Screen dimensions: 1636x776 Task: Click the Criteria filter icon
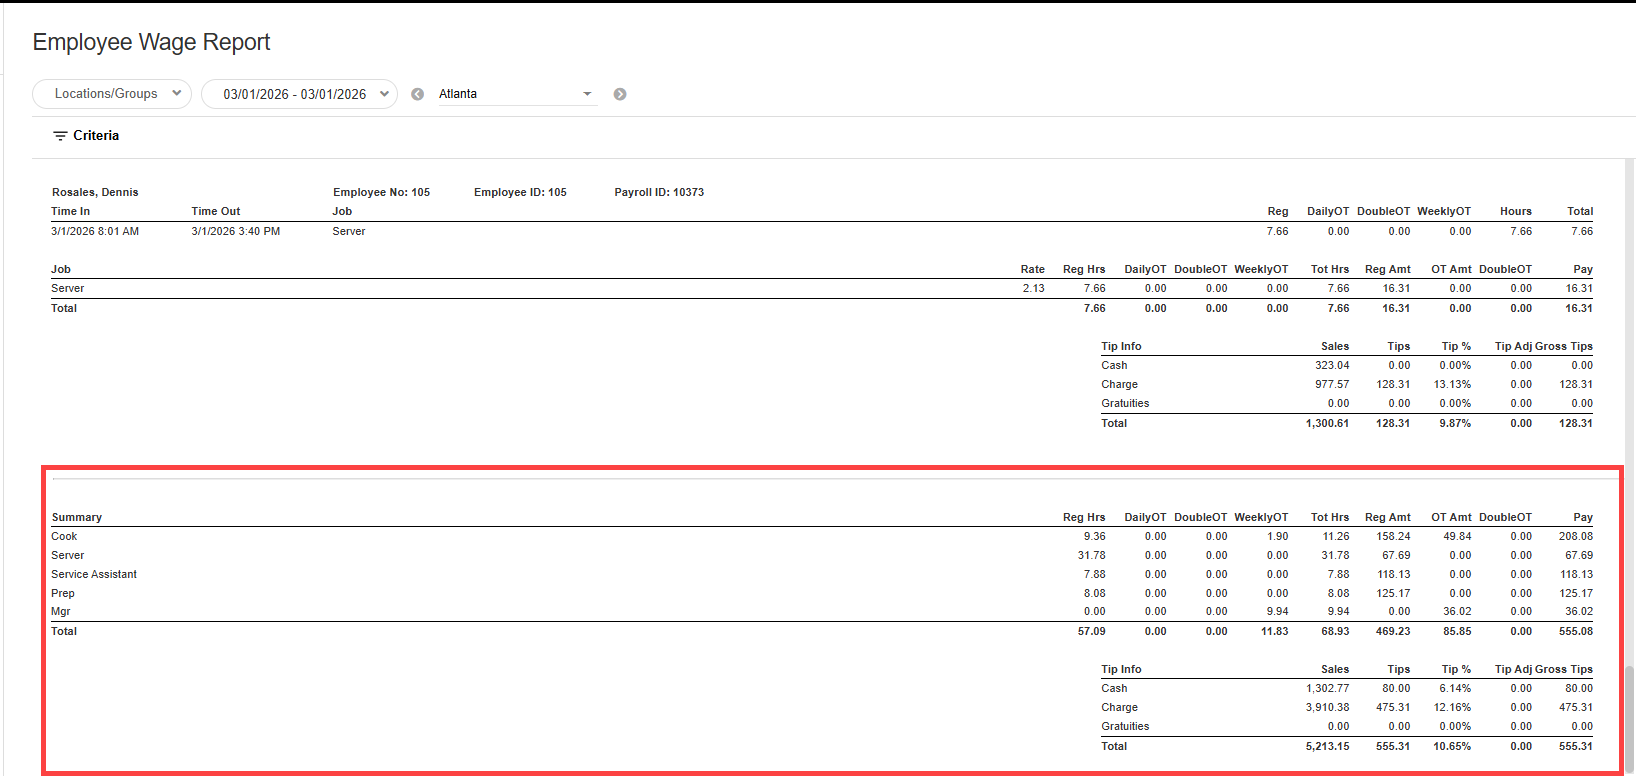[60, 136]
